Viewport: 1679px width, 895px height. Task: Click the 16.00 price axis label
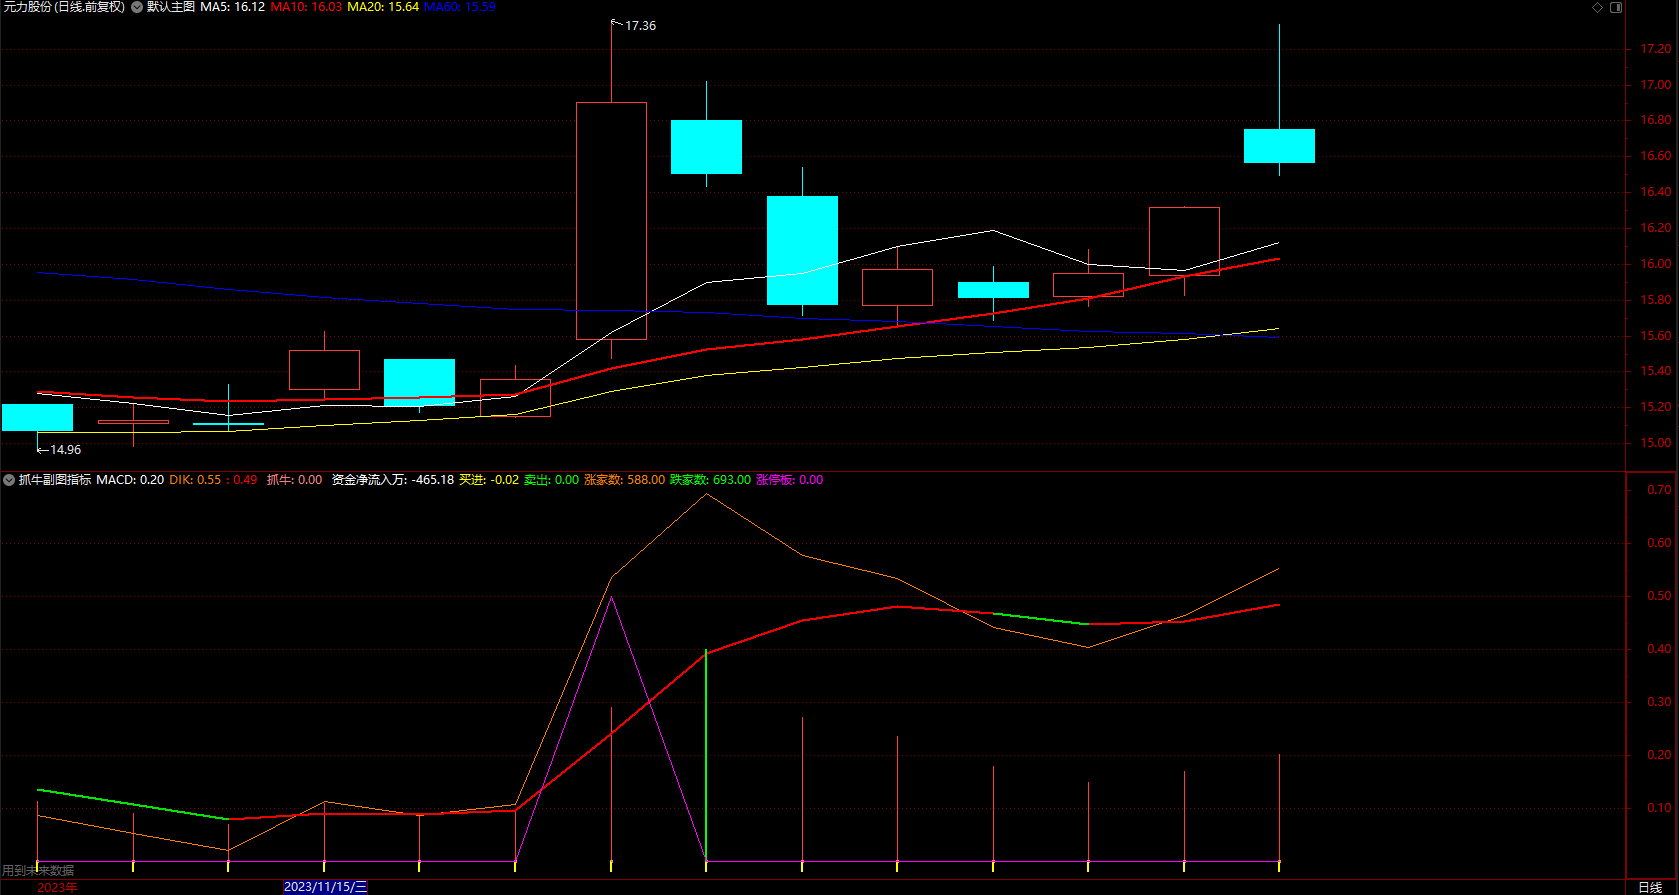click(1655, 264)
